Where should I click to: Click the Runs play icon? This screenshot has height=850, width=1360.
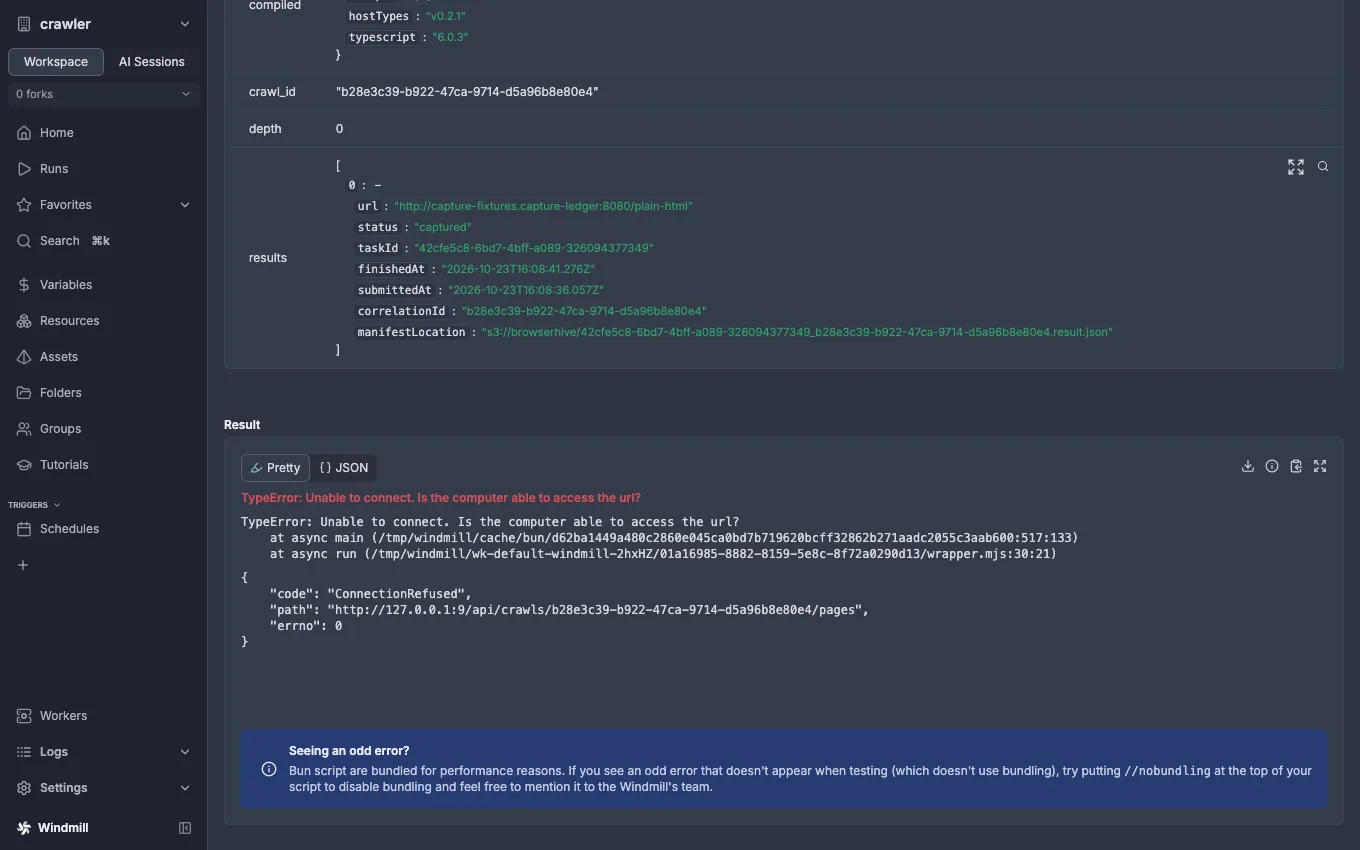pos(25,169)
